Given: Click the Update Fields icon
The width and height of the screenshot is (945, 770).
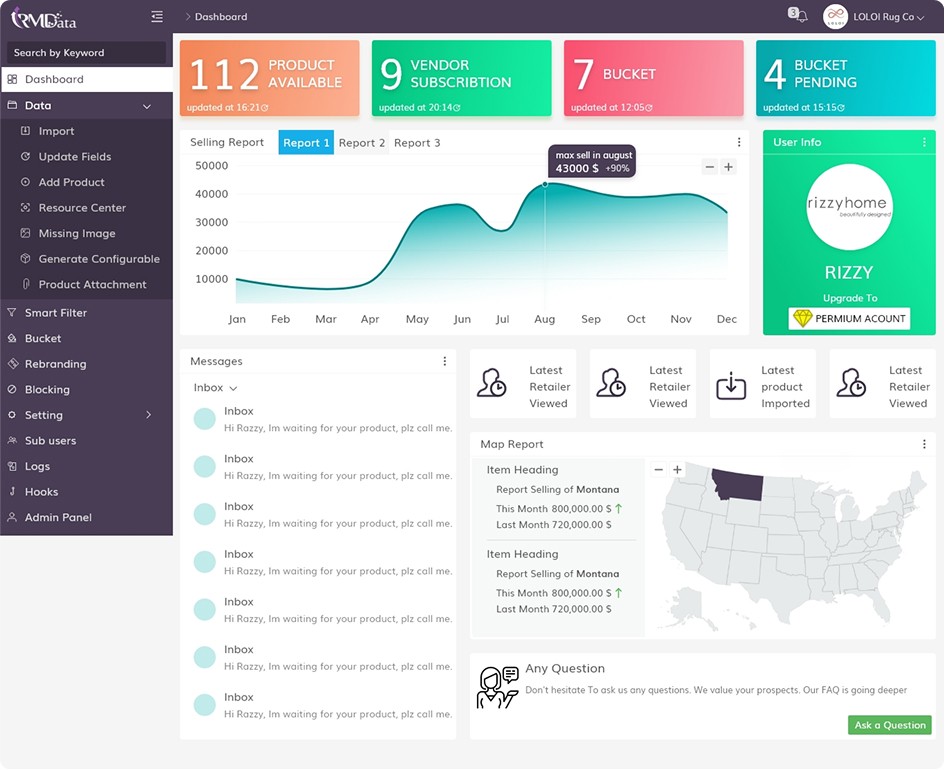Looking at the screenshot, I should point(25,157).
